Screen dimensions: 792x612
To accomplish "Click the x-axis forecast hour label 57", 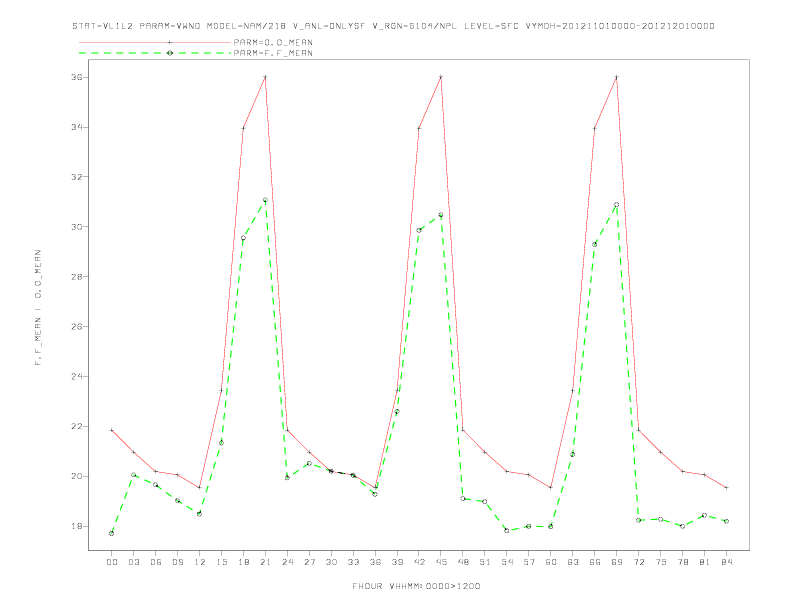I will 529,562.
